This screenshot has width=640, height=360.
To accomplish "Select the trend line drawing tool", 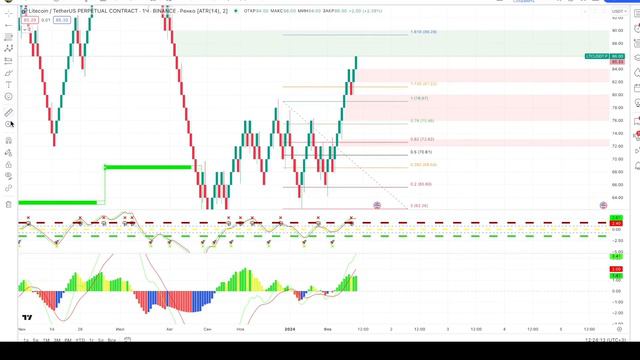I will click(9, 25).
